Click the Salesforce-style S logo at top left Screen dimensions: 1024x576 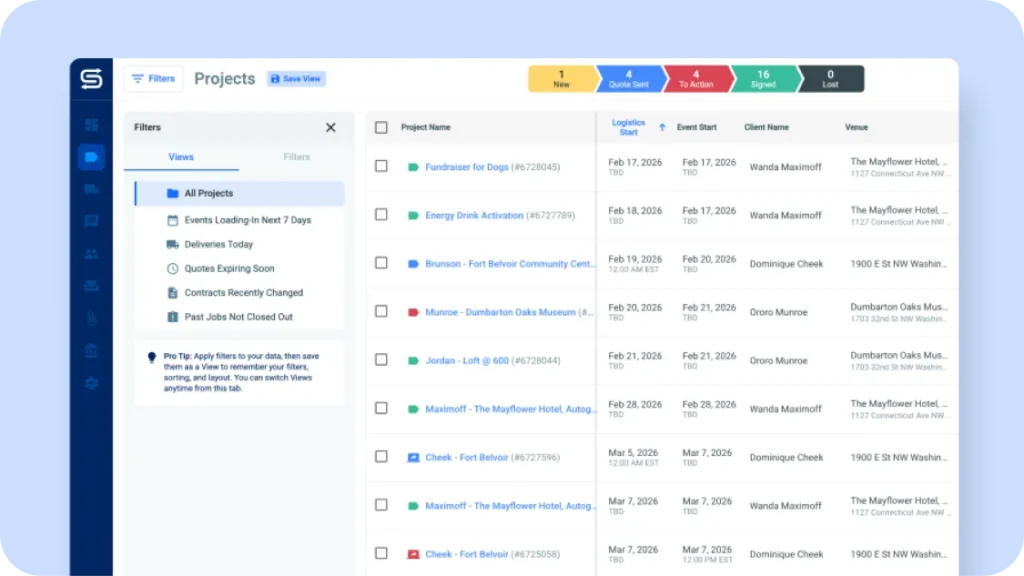pyautogui.click(x=91, y=79)
